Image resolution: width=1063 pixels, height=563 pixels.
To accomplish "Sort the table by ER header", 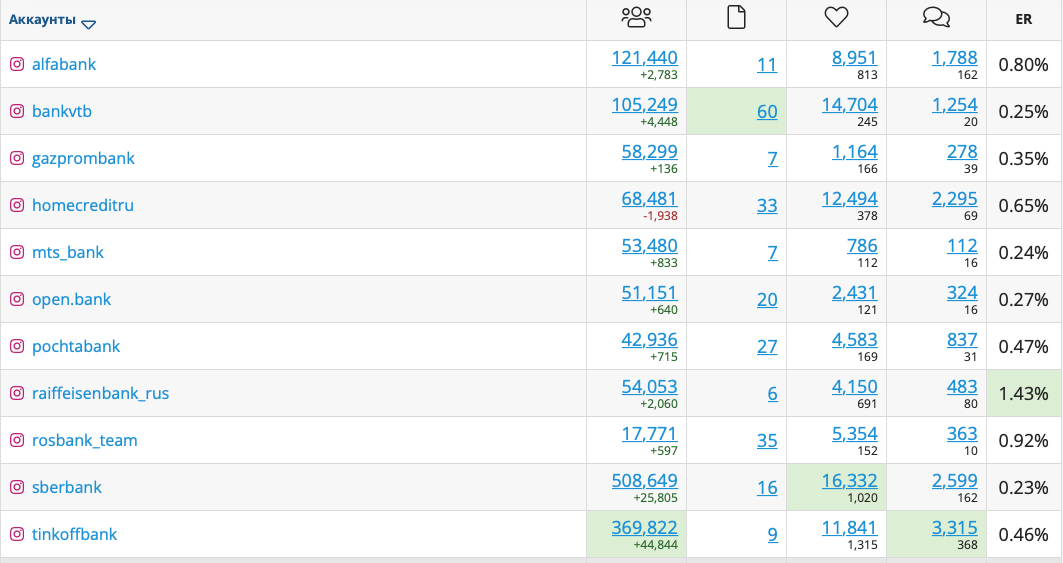I will (1024, 20).
